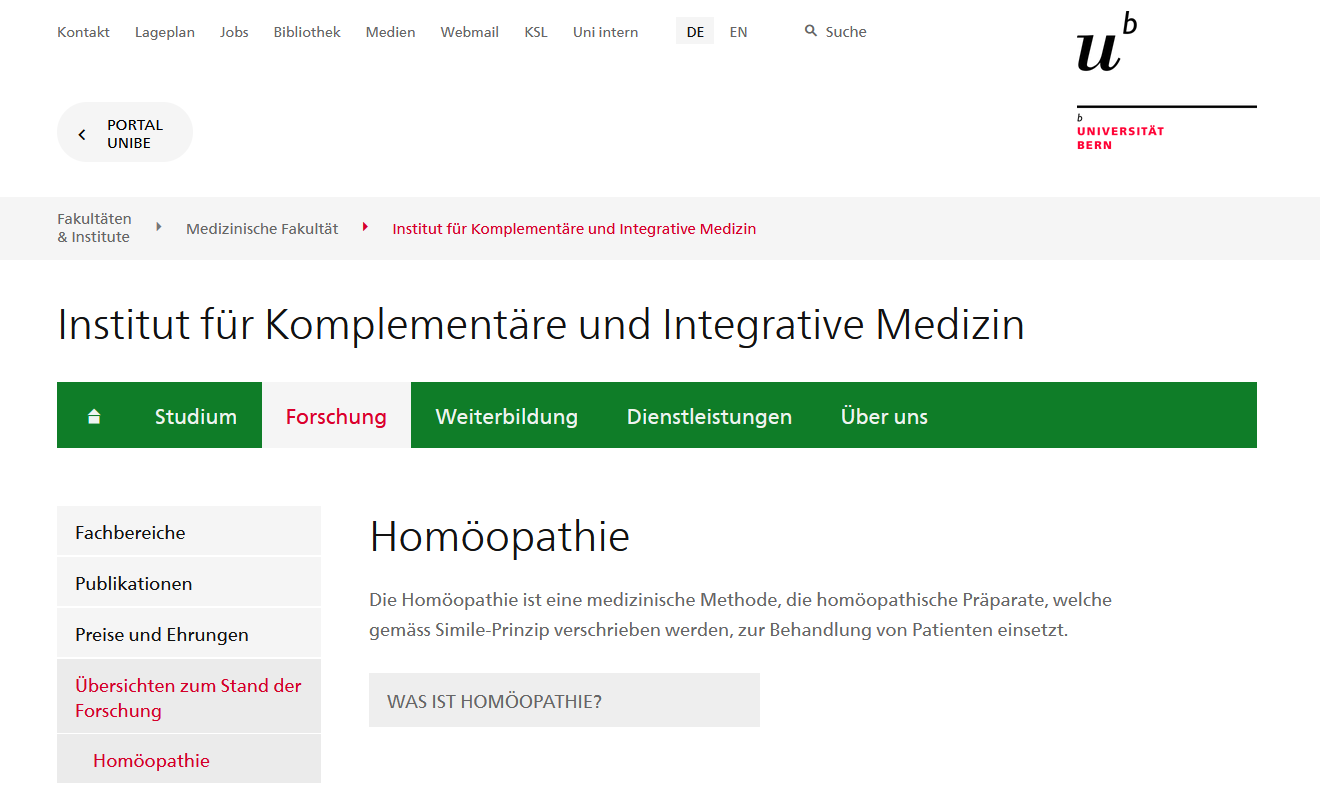The width and height of the screenshot is (1320, 790).
Task: Switch language to EN
Action: point(738,32)
